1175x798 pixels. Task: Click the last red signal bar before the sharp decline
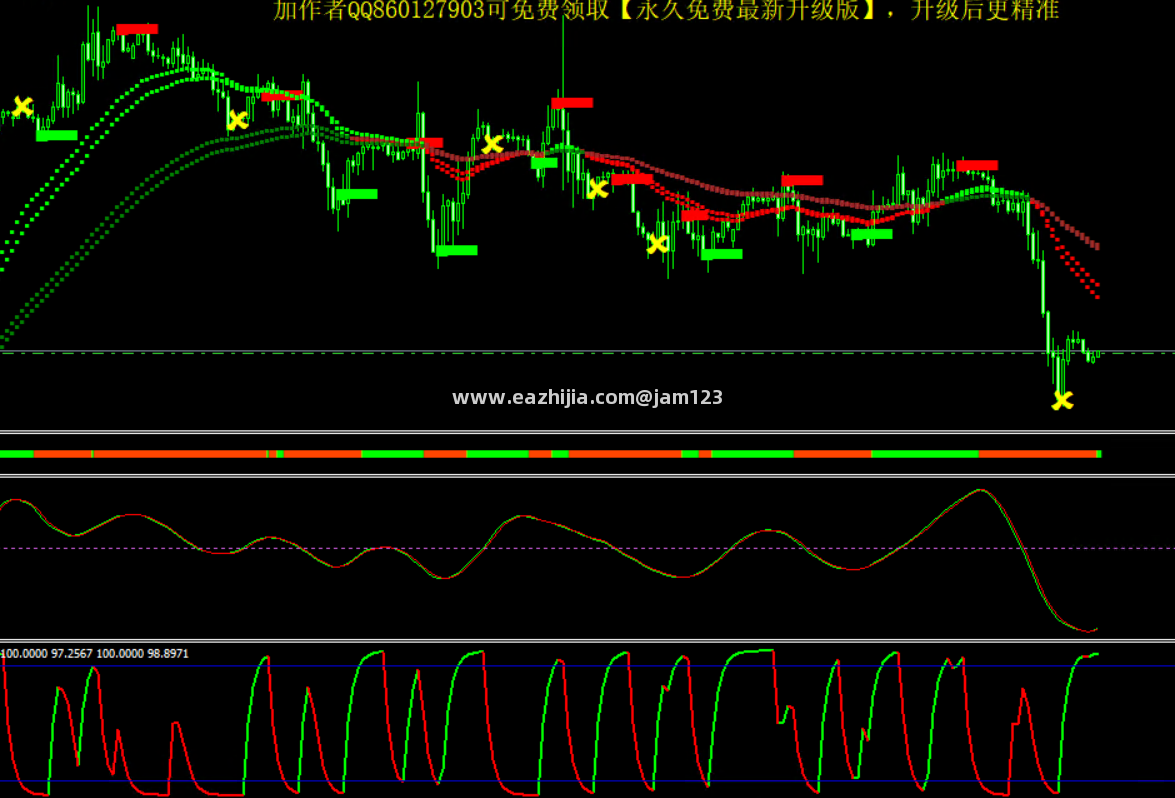coord(977,166)
